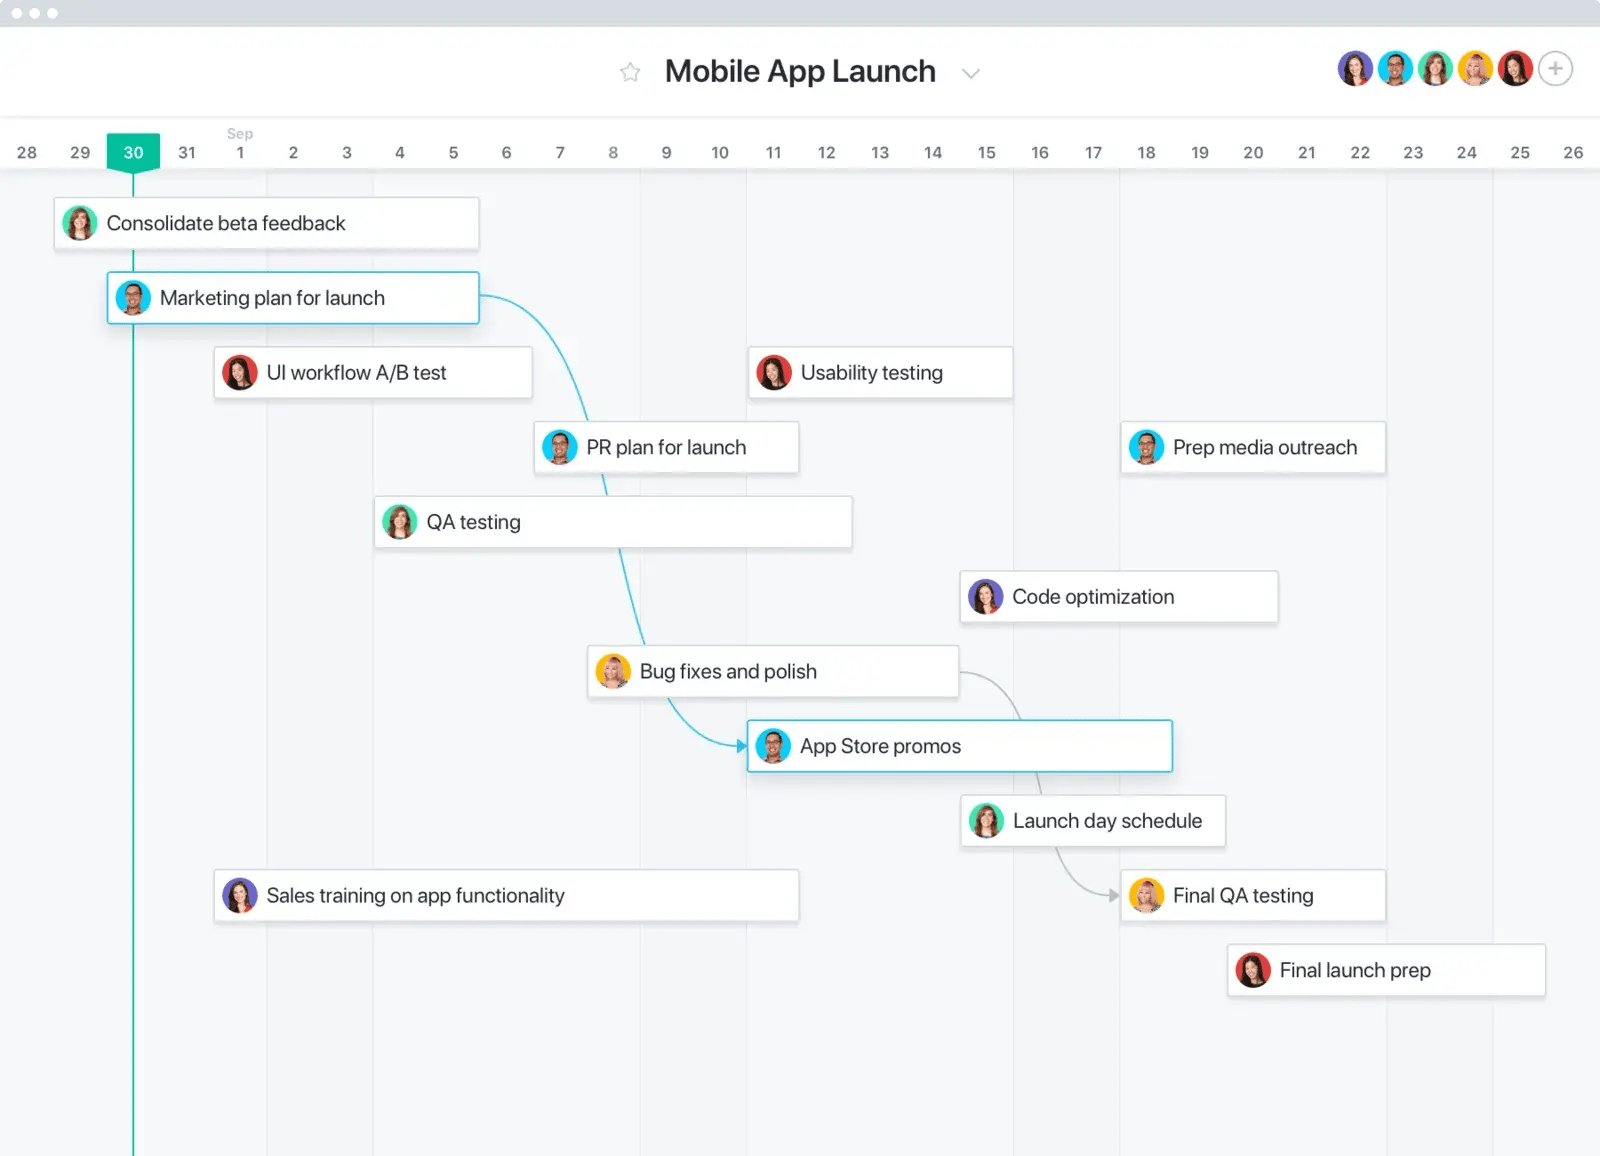The width and height of the screenshot is (1600, 1156).
Task: Select the Marketing plan for launch task bar
Action: (292, 297)
